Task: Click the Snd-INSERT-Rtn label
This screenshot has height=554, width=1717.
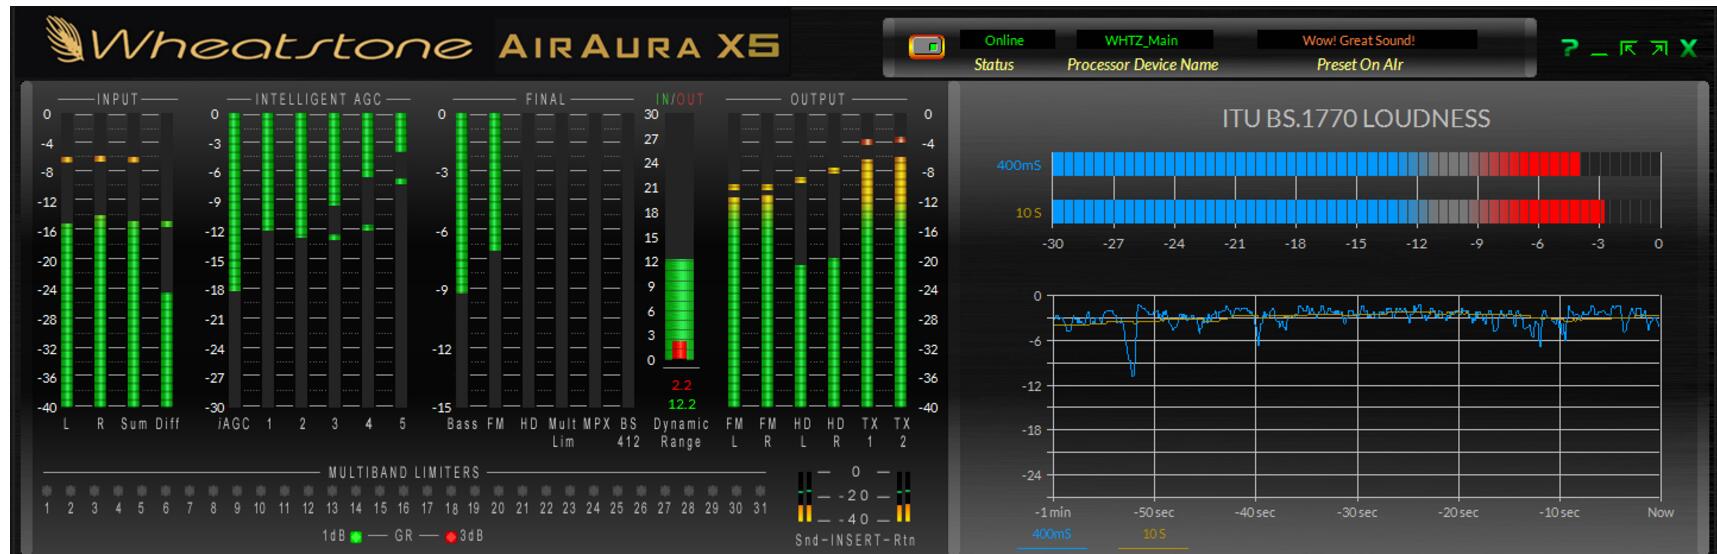Action: click(855, 540)
